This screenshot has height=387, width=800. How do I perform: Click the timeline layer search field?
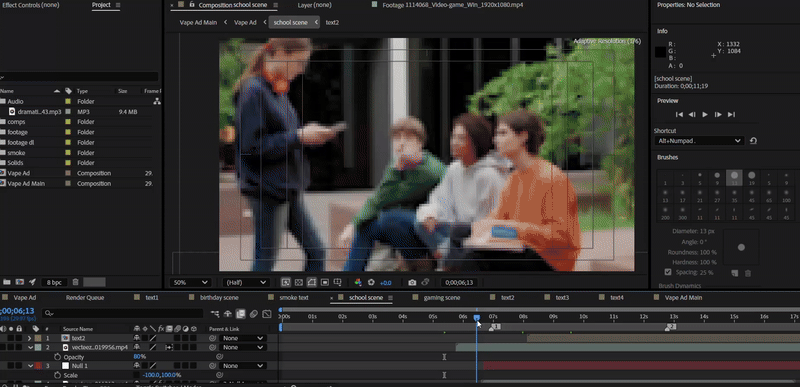pos(123,314)
